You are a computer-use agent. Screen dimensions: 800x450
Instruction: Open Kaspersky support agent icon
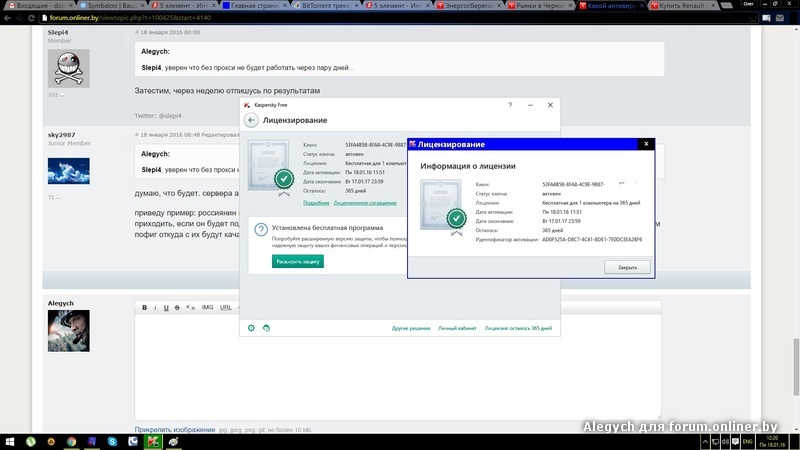(266, 327)
